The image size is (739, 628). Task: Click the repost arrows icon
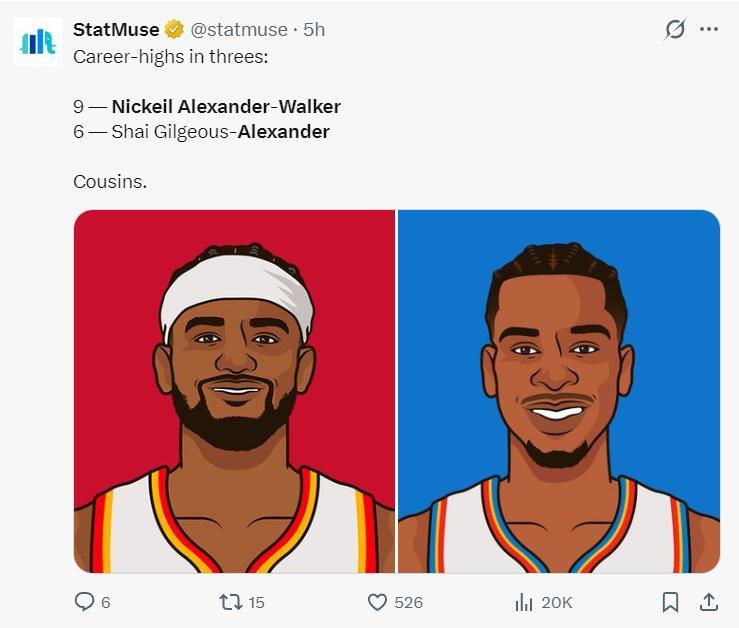tap(231, 602)
